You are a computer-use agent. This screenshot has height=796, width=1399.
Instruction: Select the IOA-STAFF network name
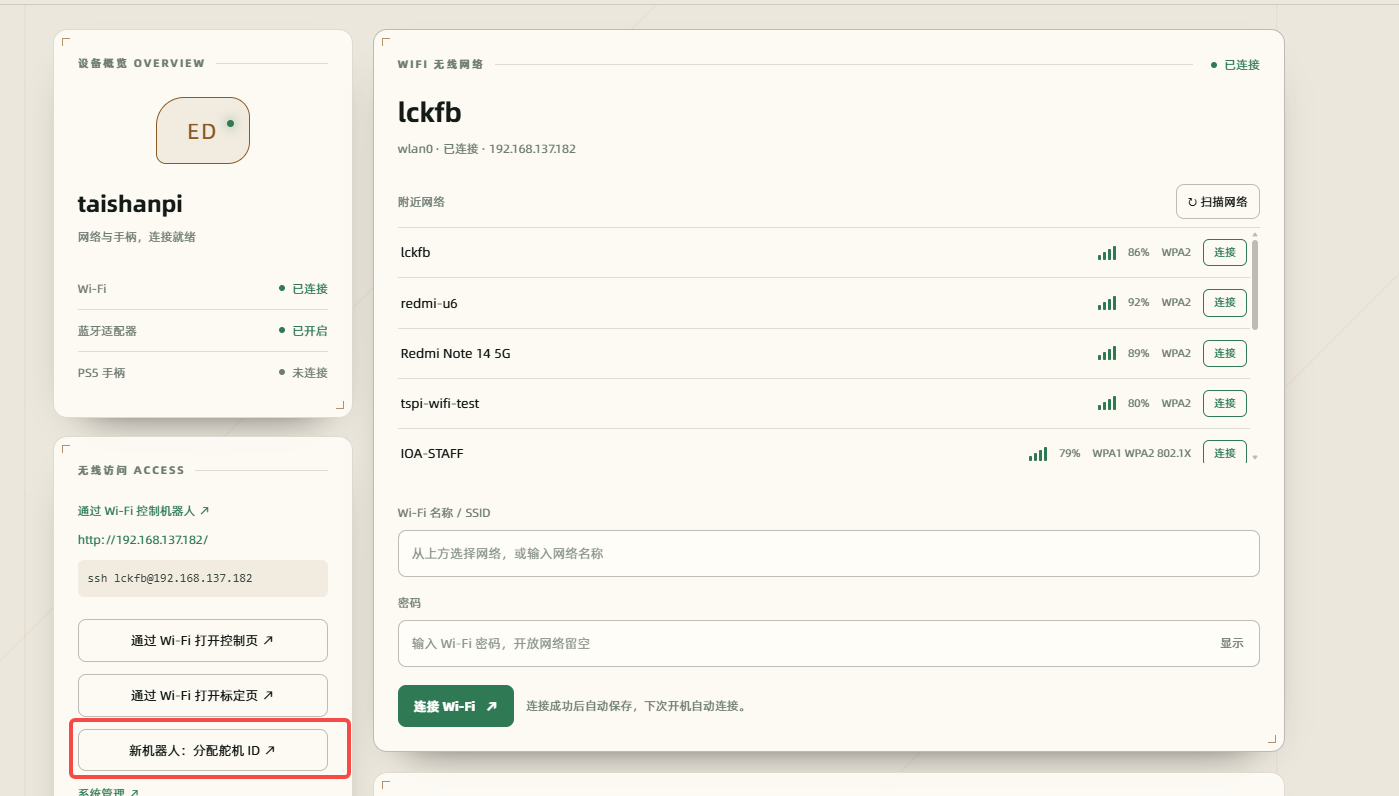(432, 454)
